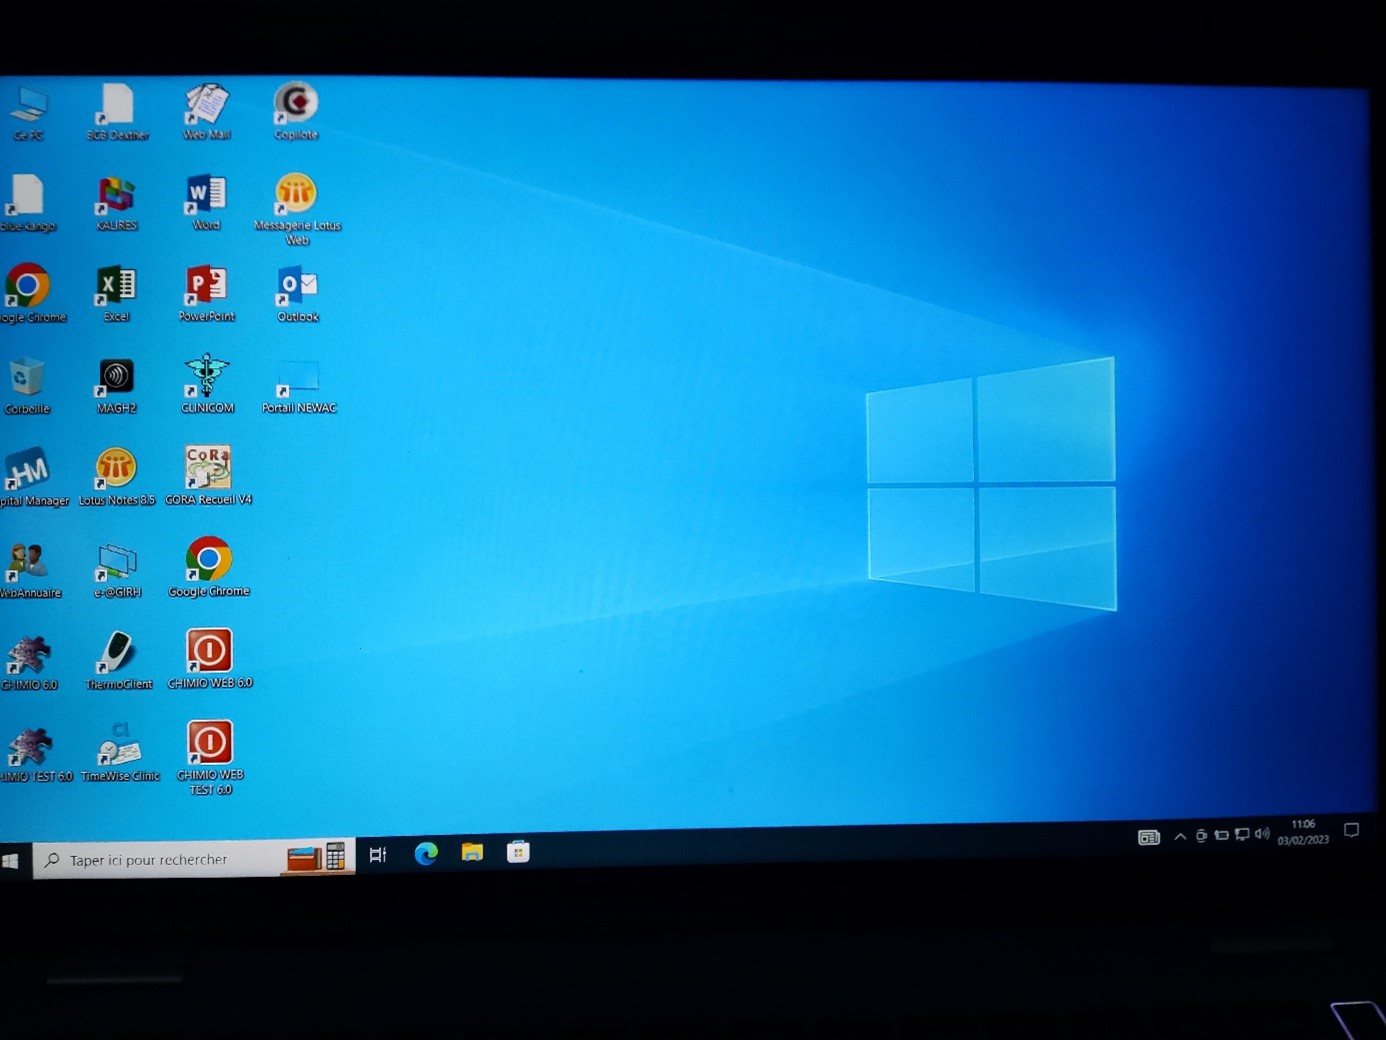The height and width of the screenshot is (1040, 1386).
Task: Select the TimeWise Clinic shortcut
Action: (119, 746)
